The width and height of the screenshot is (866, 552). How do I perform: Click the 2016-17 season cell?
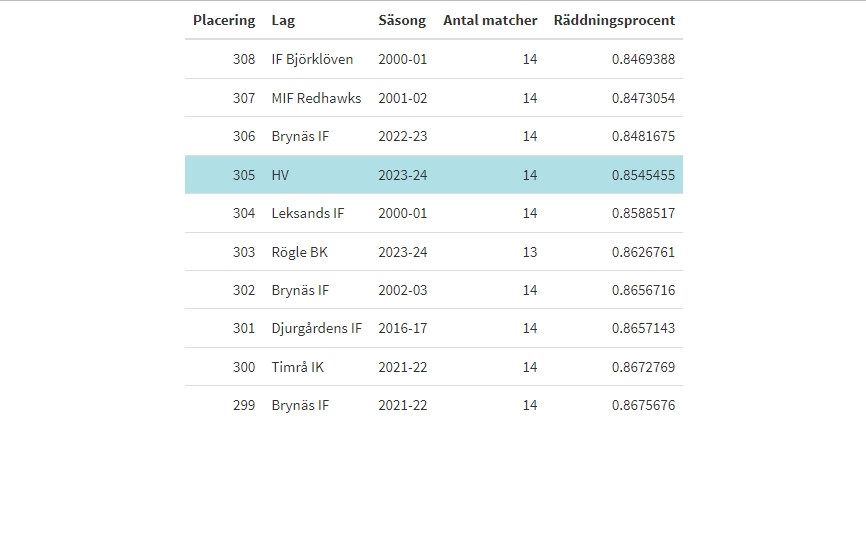(x=402, y=328)
